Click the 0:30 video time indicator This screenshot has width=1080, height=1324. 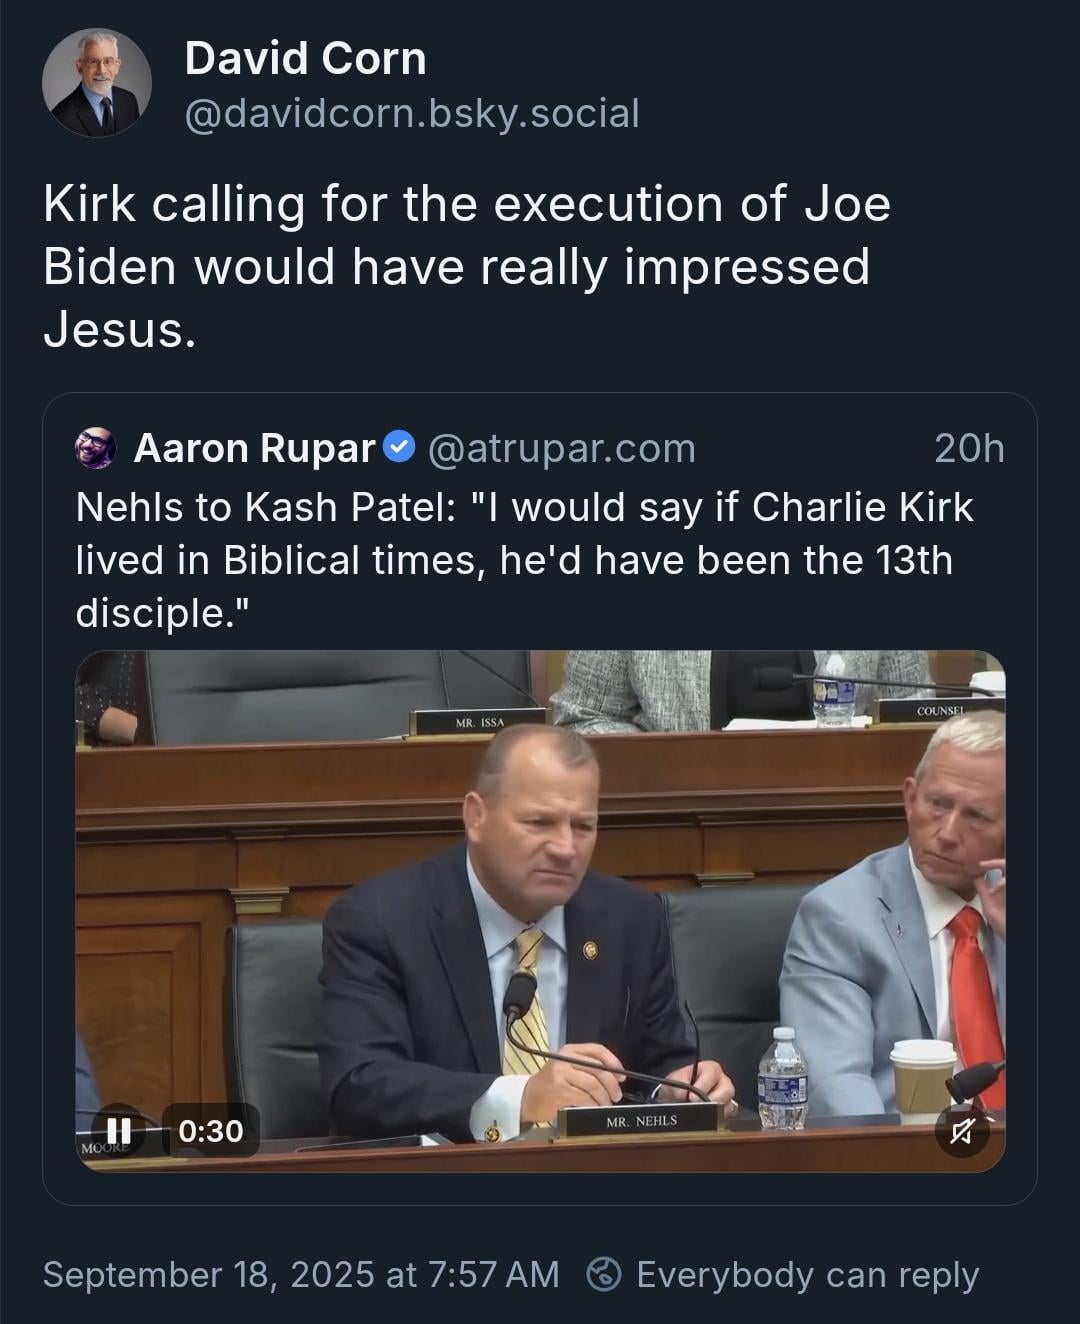[x=211, y=1130]
